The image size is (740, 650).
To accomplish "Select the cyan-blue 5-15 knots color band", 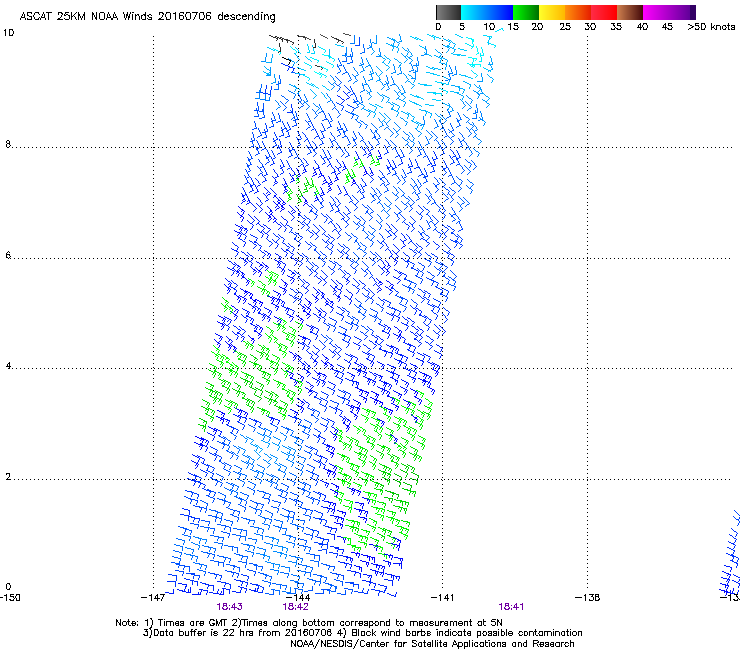I will (487, 12).
